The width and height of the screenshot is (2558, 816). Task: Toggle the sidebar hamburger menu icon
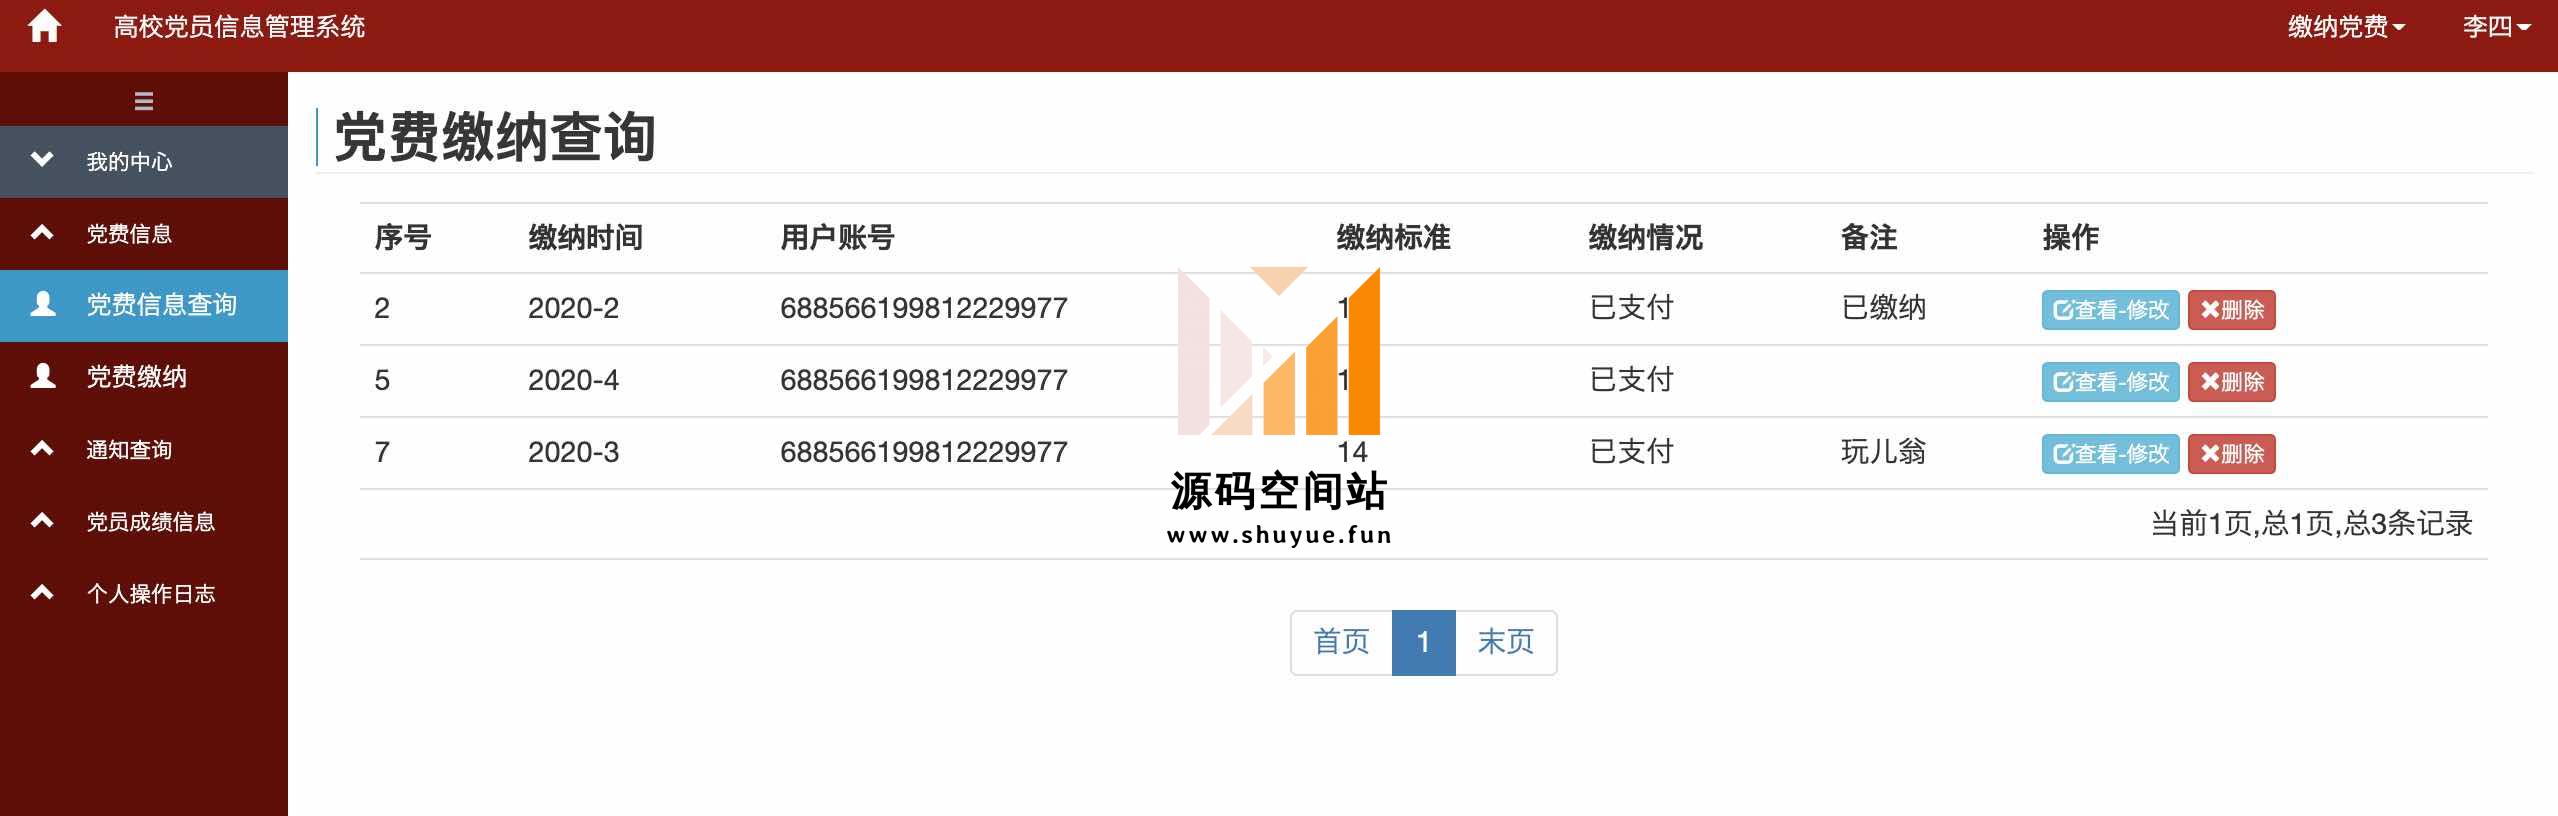coord(144,101)
